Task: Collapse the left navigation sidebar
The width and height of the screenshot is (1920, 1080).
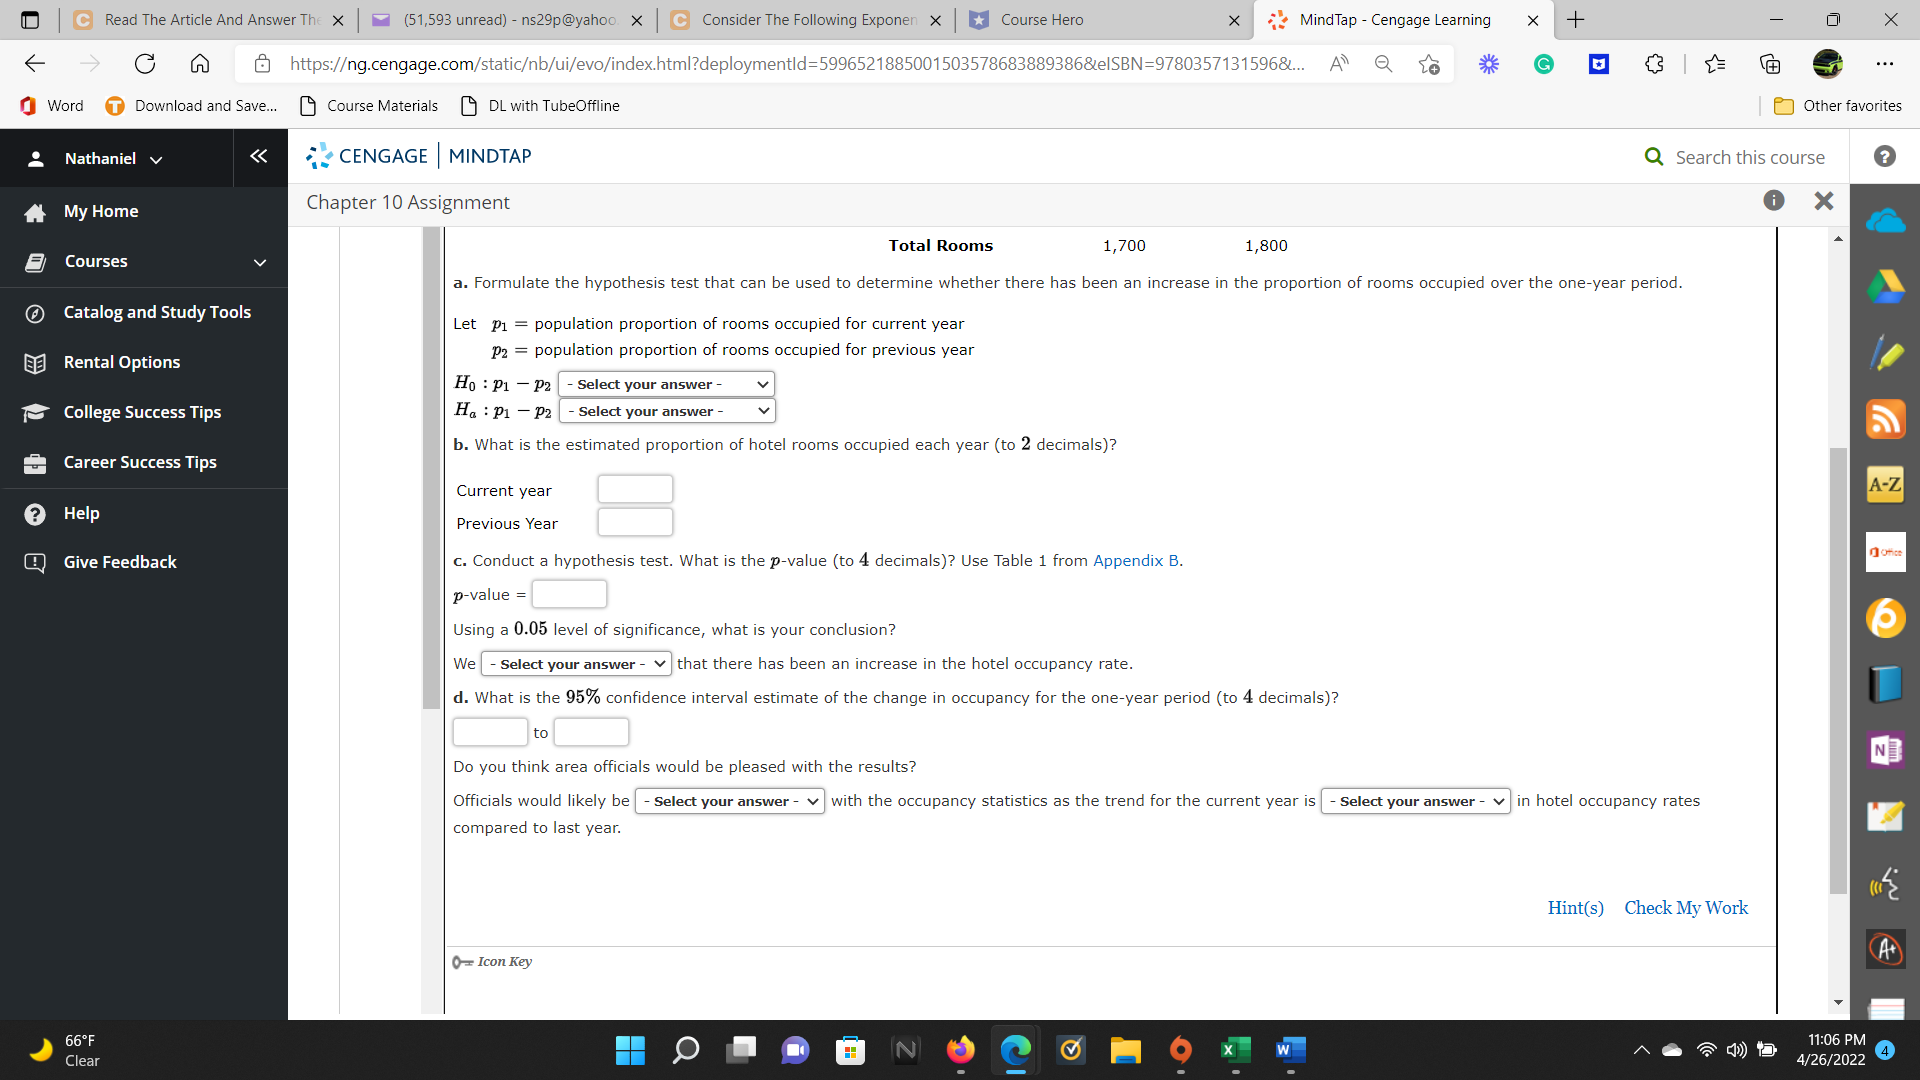Action: pyautogui.click(x=259, y=156)
